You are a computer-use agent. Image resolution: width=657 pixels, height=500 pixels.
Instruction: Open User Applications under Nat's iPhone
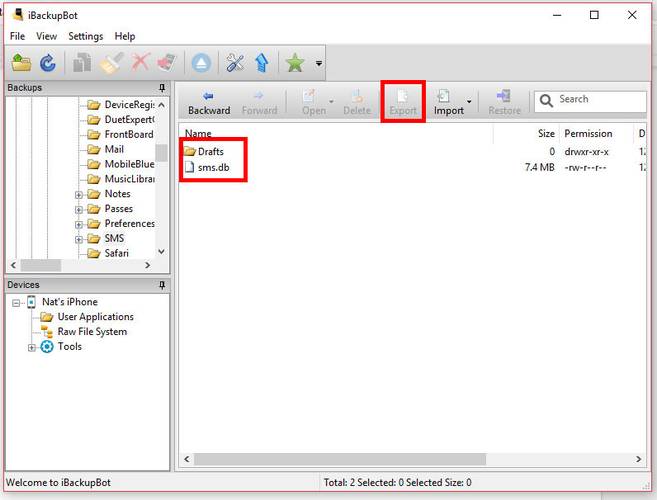click(x=87, y=317)
